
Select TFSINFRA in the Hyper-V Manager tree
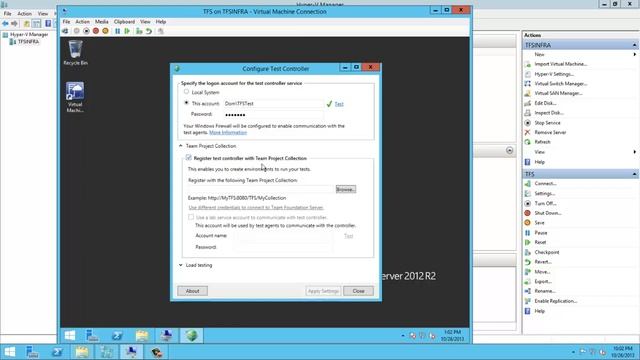point(28,42)
